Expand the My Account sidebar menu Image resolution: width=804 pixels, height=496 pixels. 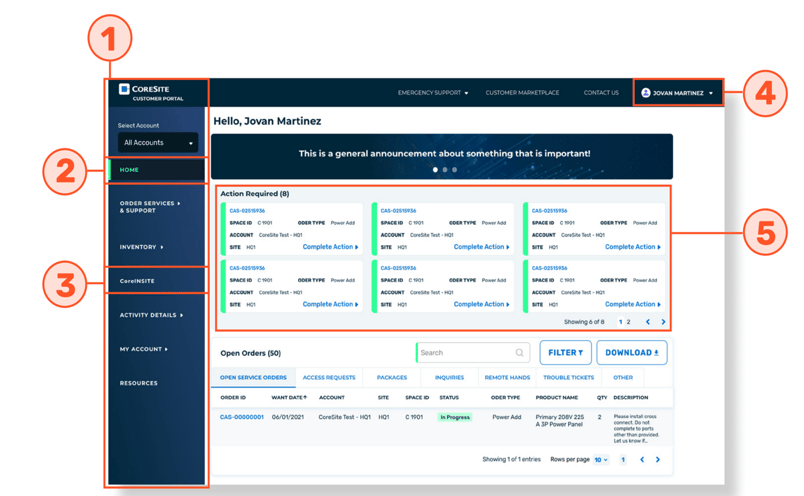(x=144, y=349)
